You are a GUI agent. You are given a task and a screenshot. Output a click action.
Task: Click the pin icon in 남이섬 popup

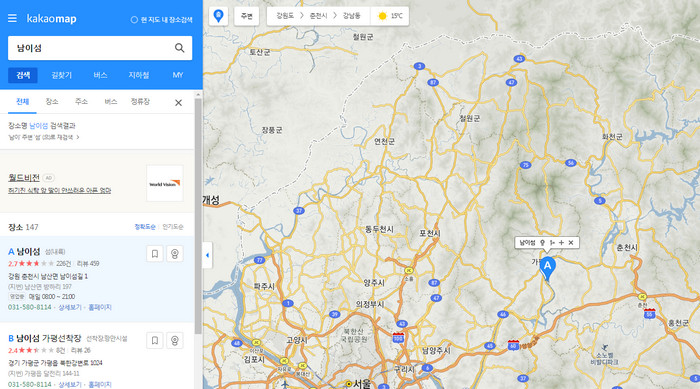point(542,243)
